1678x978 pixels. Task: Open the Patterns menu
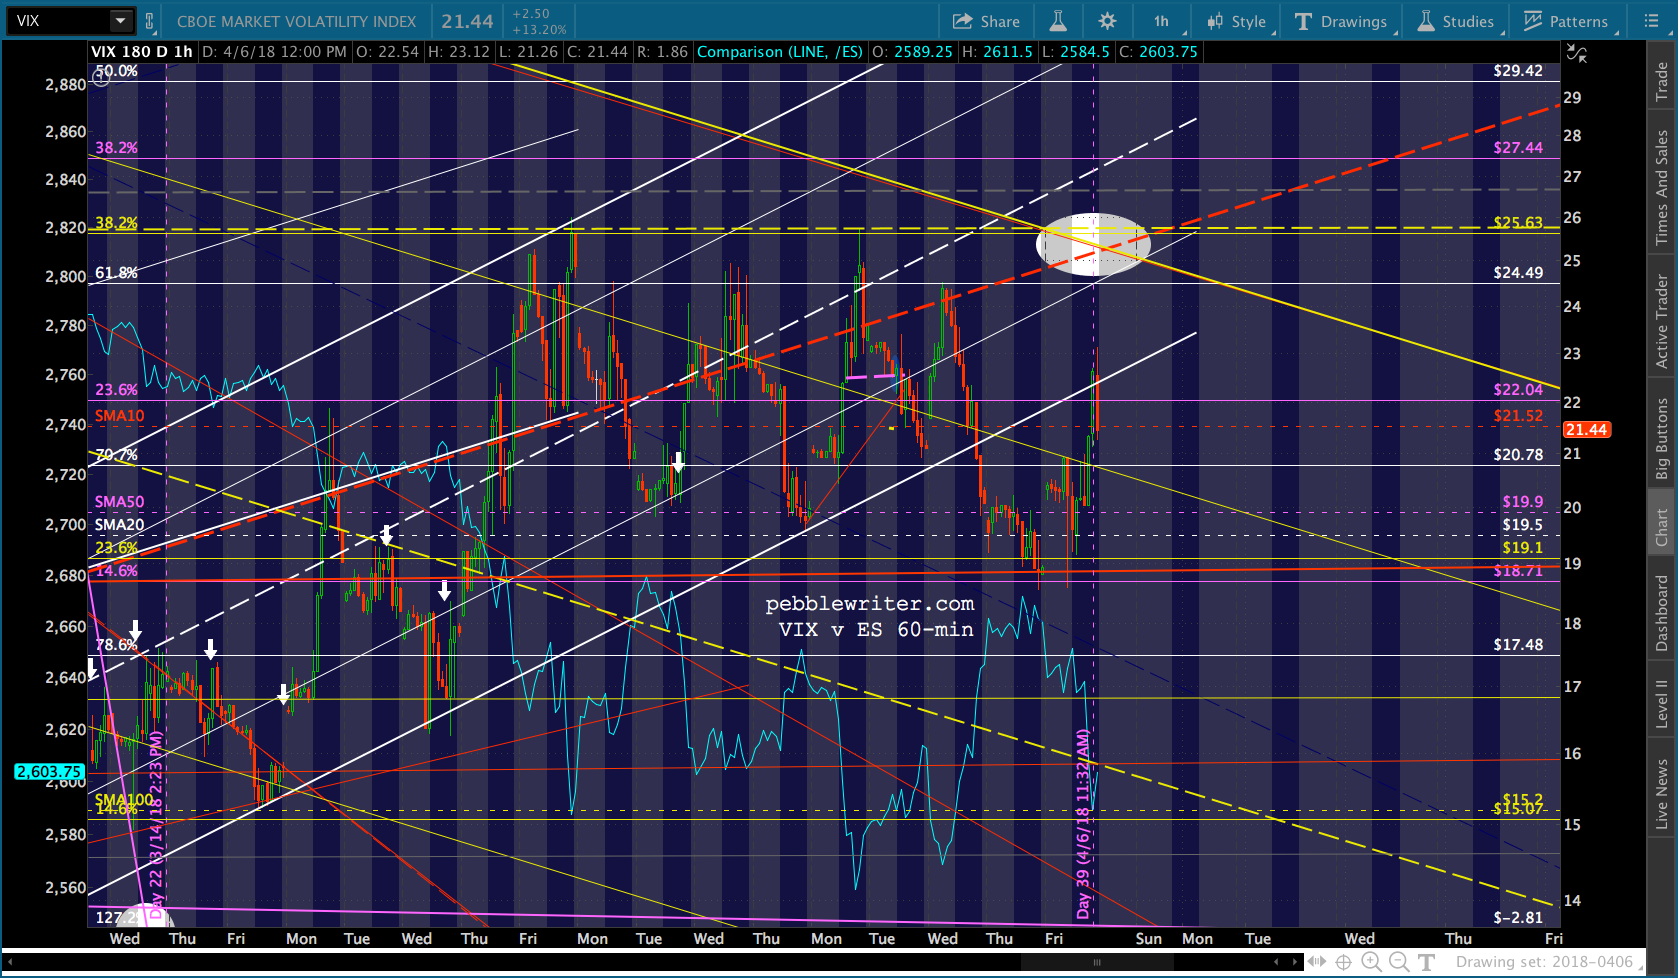tap(1566, 21)
